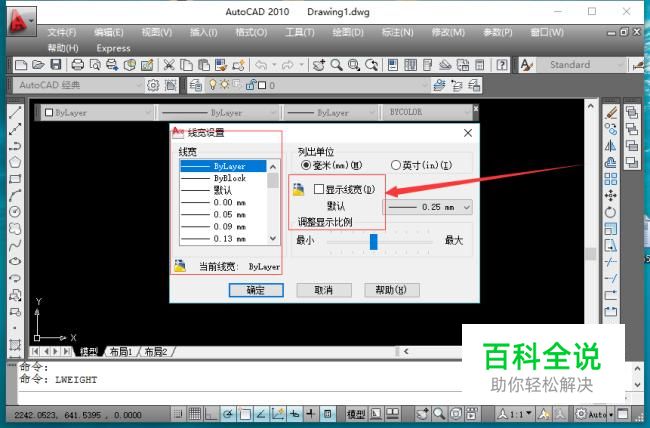Click the workspace settings gear icon
This screenshot has width=650, height=428.
click(x=153, y=85)
